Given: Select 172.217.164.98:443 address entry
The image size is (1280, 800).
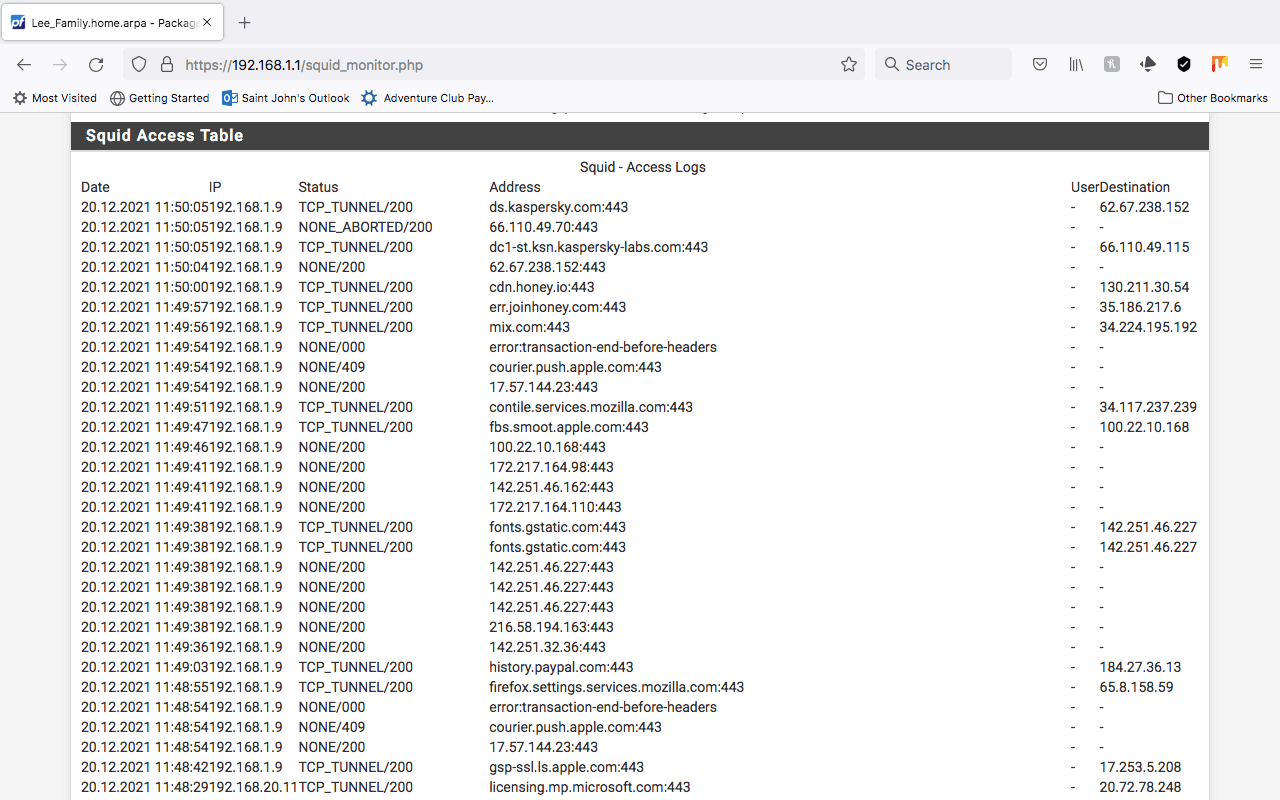Looking at the screenshot, I should [552, 467].
